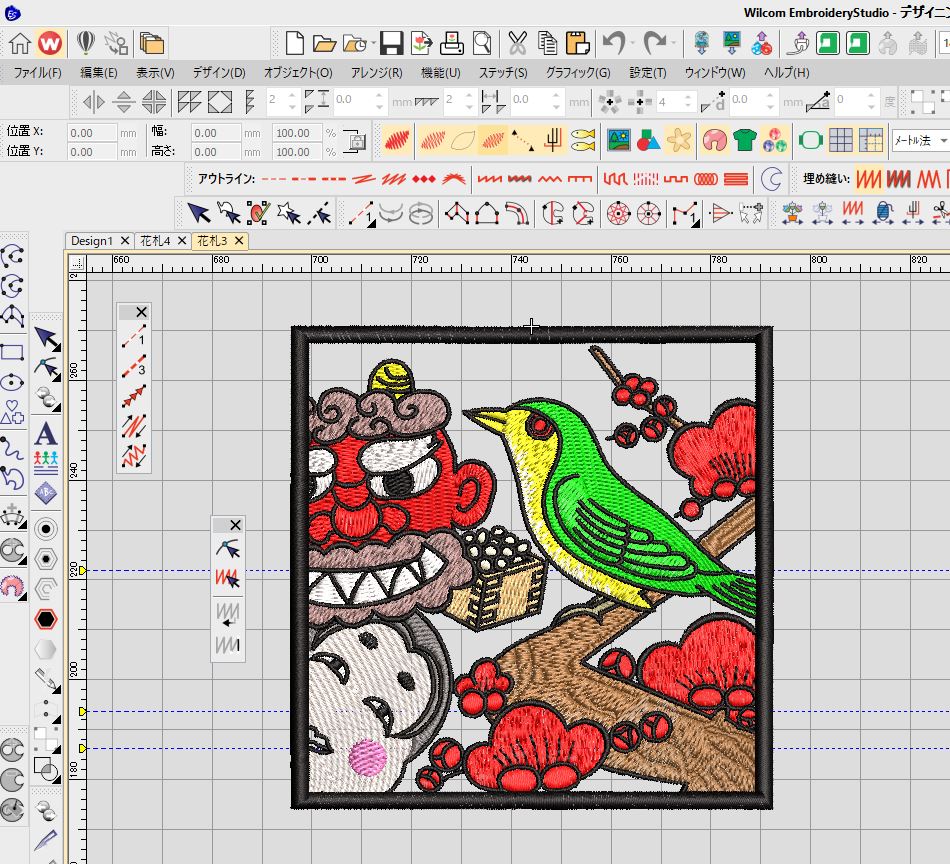This screenshot has height=864, width=950.
Task: Toggle the grid display button
Action: [841, 141]
